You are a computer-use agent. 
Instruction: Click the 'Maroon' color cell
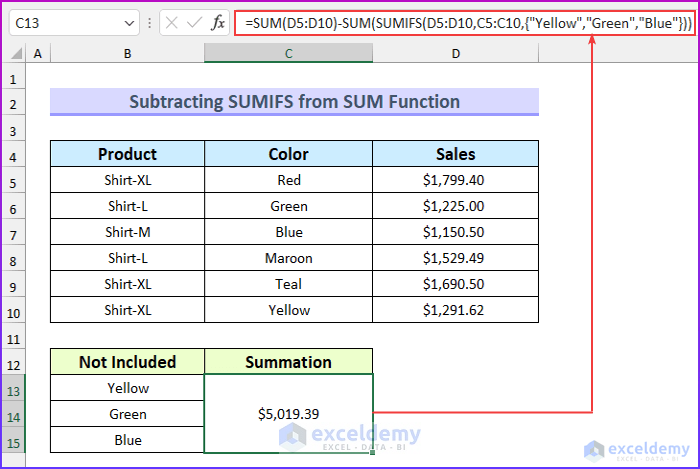288,258
